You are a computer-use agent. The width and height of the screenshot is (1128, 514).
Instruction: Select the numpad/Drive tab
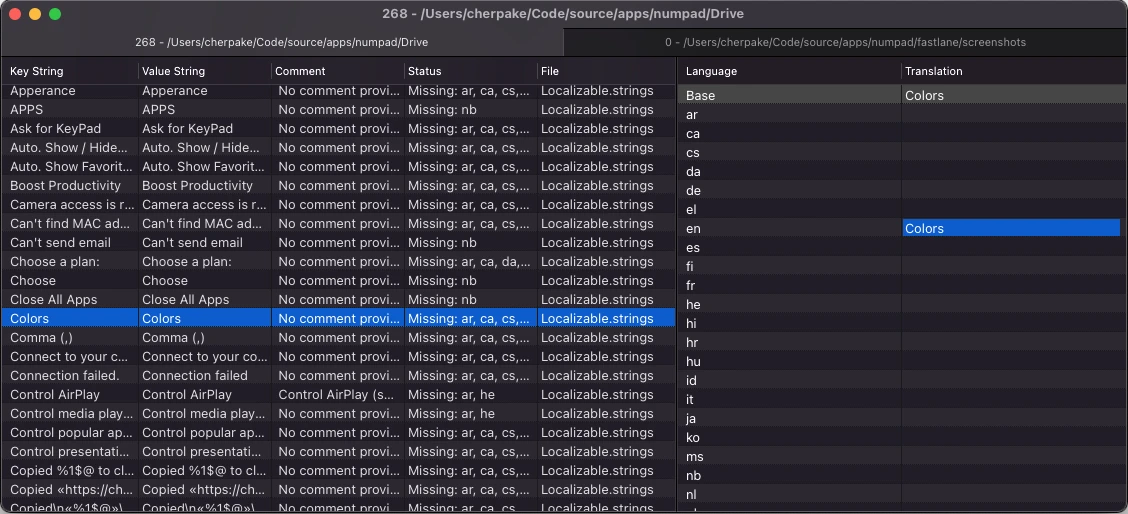282,42
